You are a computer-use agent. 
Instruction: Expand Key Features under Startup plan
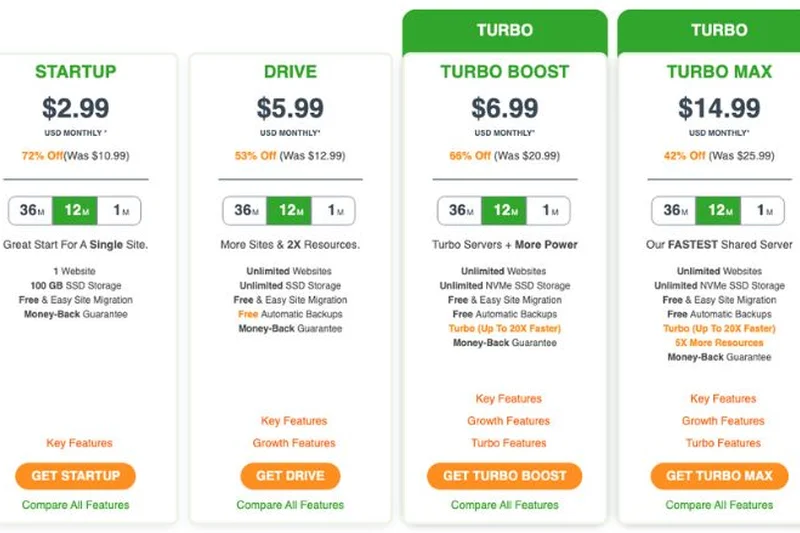pos(79,443)
